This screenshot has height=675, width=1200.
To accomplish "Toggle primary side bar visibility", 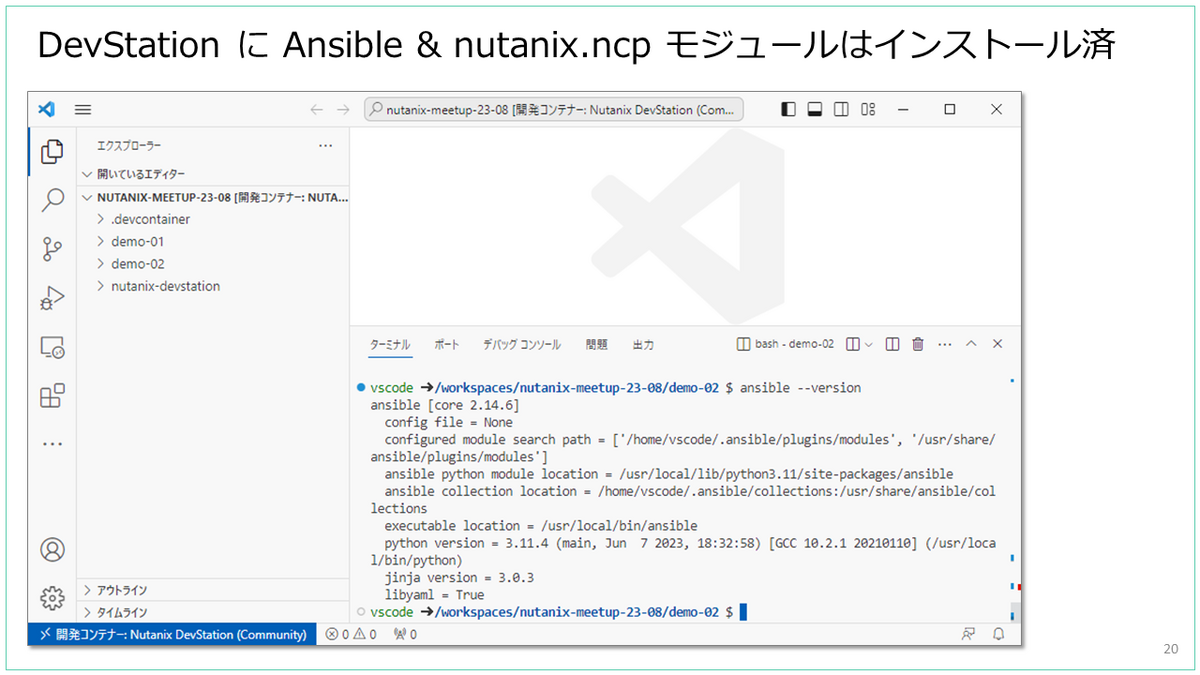I will (789, 109).
